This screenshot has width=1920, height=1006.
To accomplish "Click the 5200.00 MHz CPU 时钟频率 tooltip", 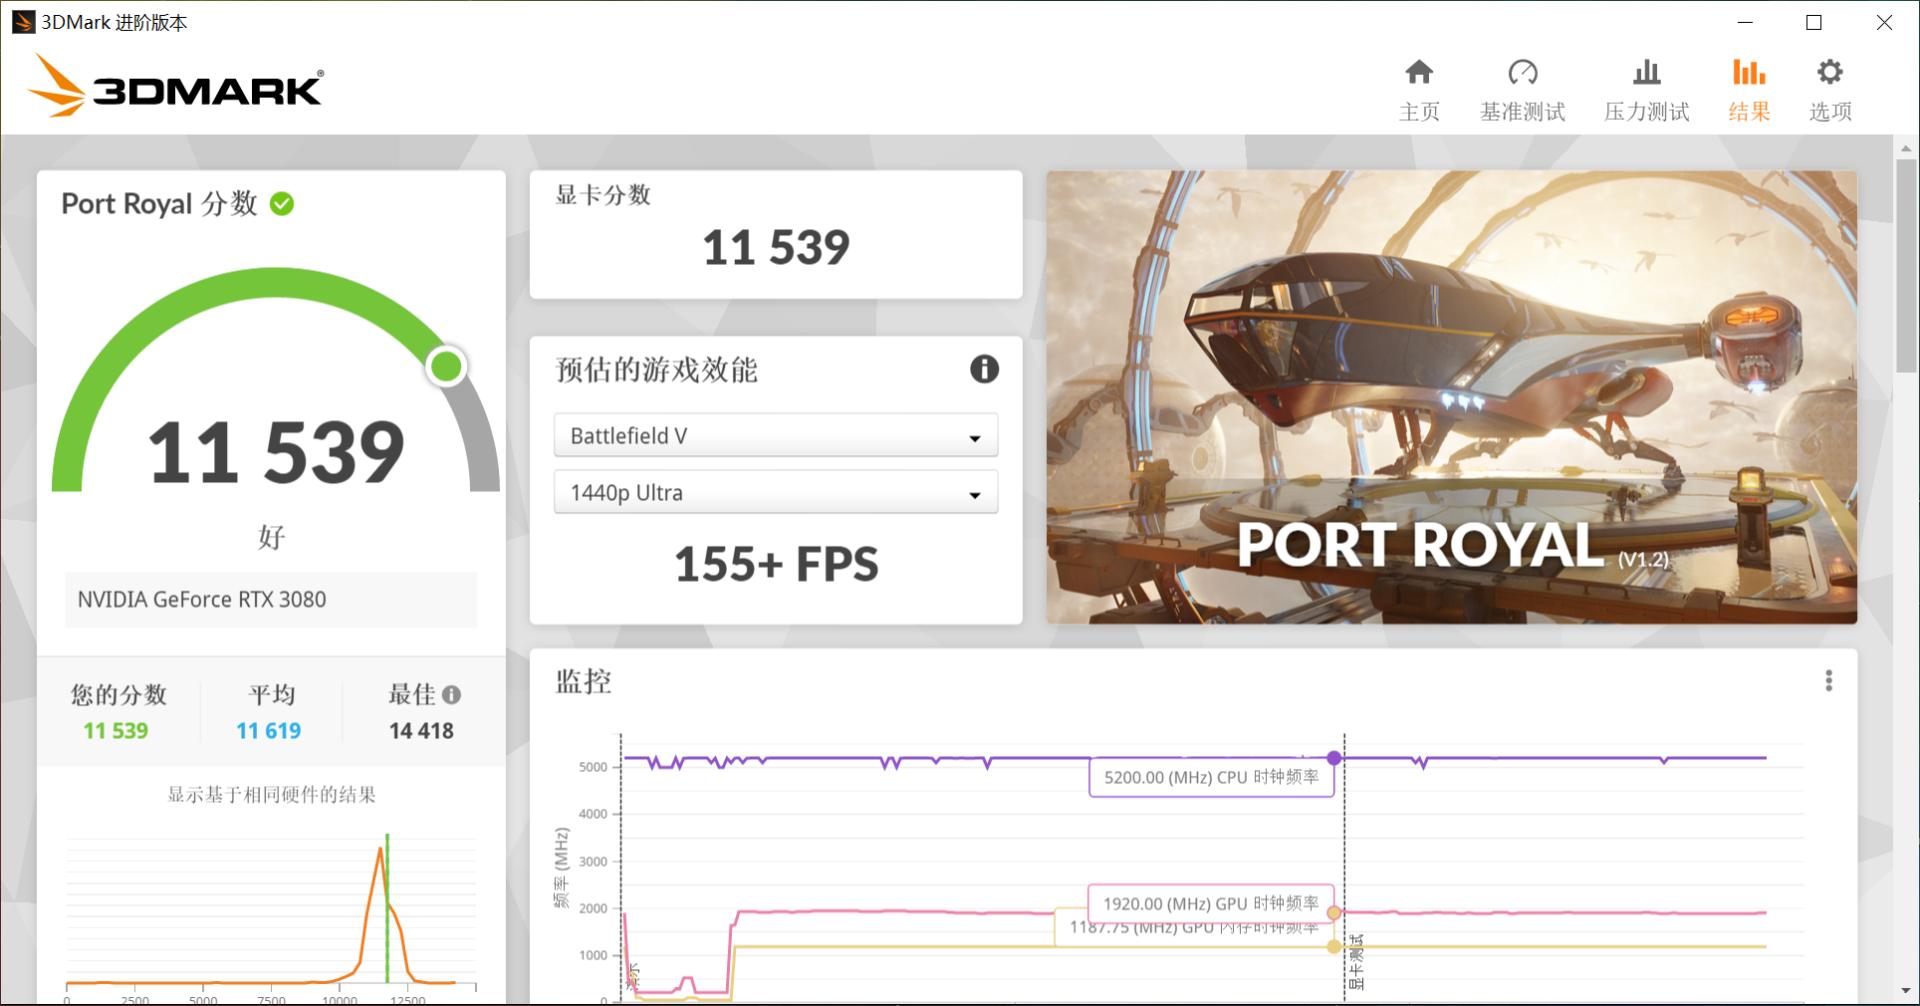I will click(1211, 776).
